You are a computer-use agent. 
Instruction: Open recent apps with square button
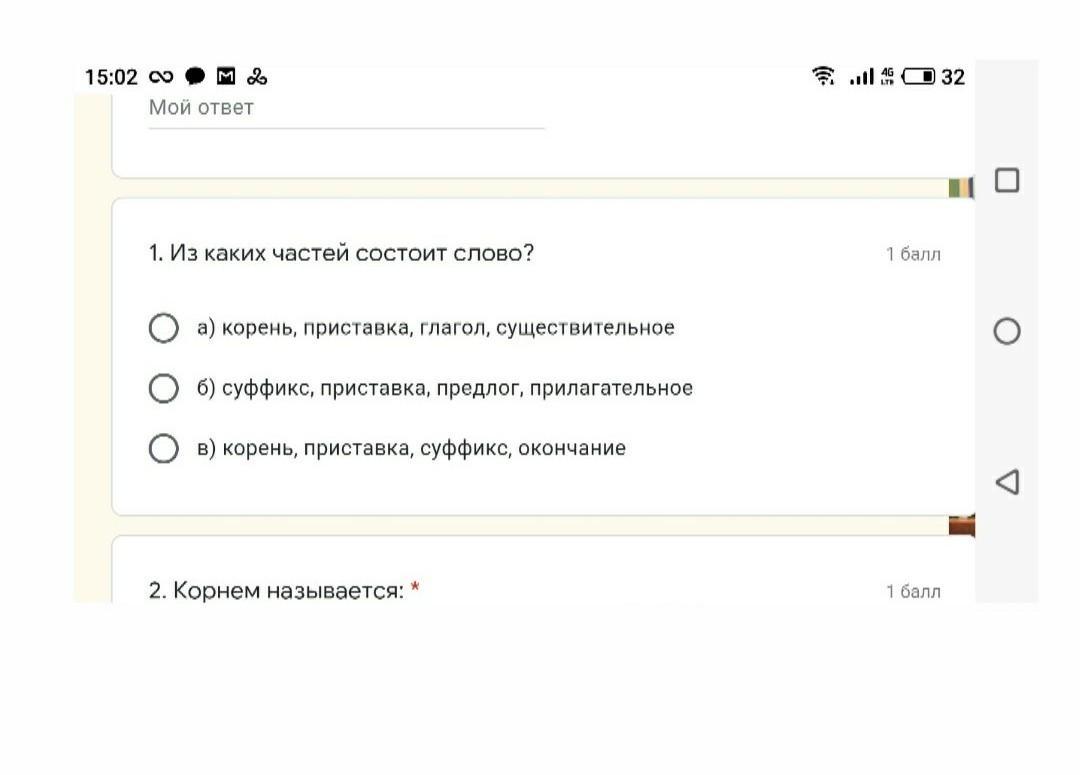[x=1007, y=180]
